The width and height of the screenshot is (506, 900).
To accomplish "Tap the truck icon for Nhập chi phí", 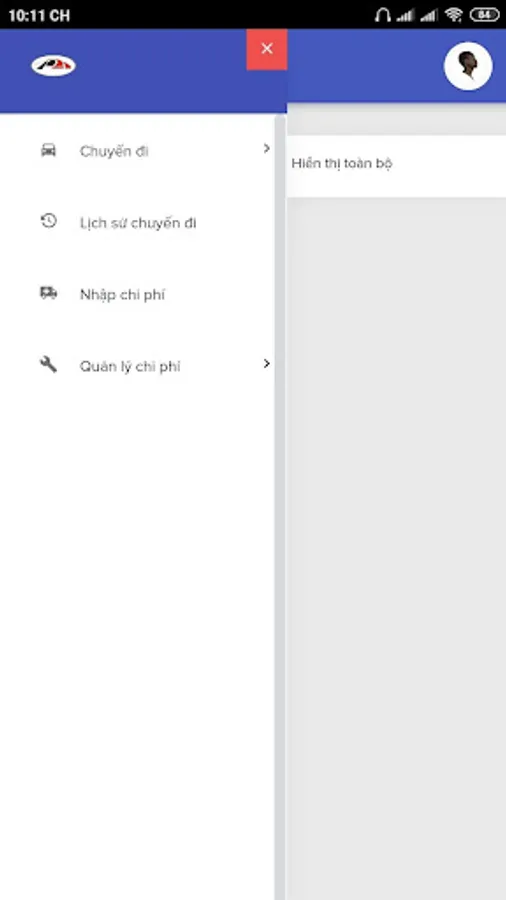I will pyautogui.click(x=49, y=293).
